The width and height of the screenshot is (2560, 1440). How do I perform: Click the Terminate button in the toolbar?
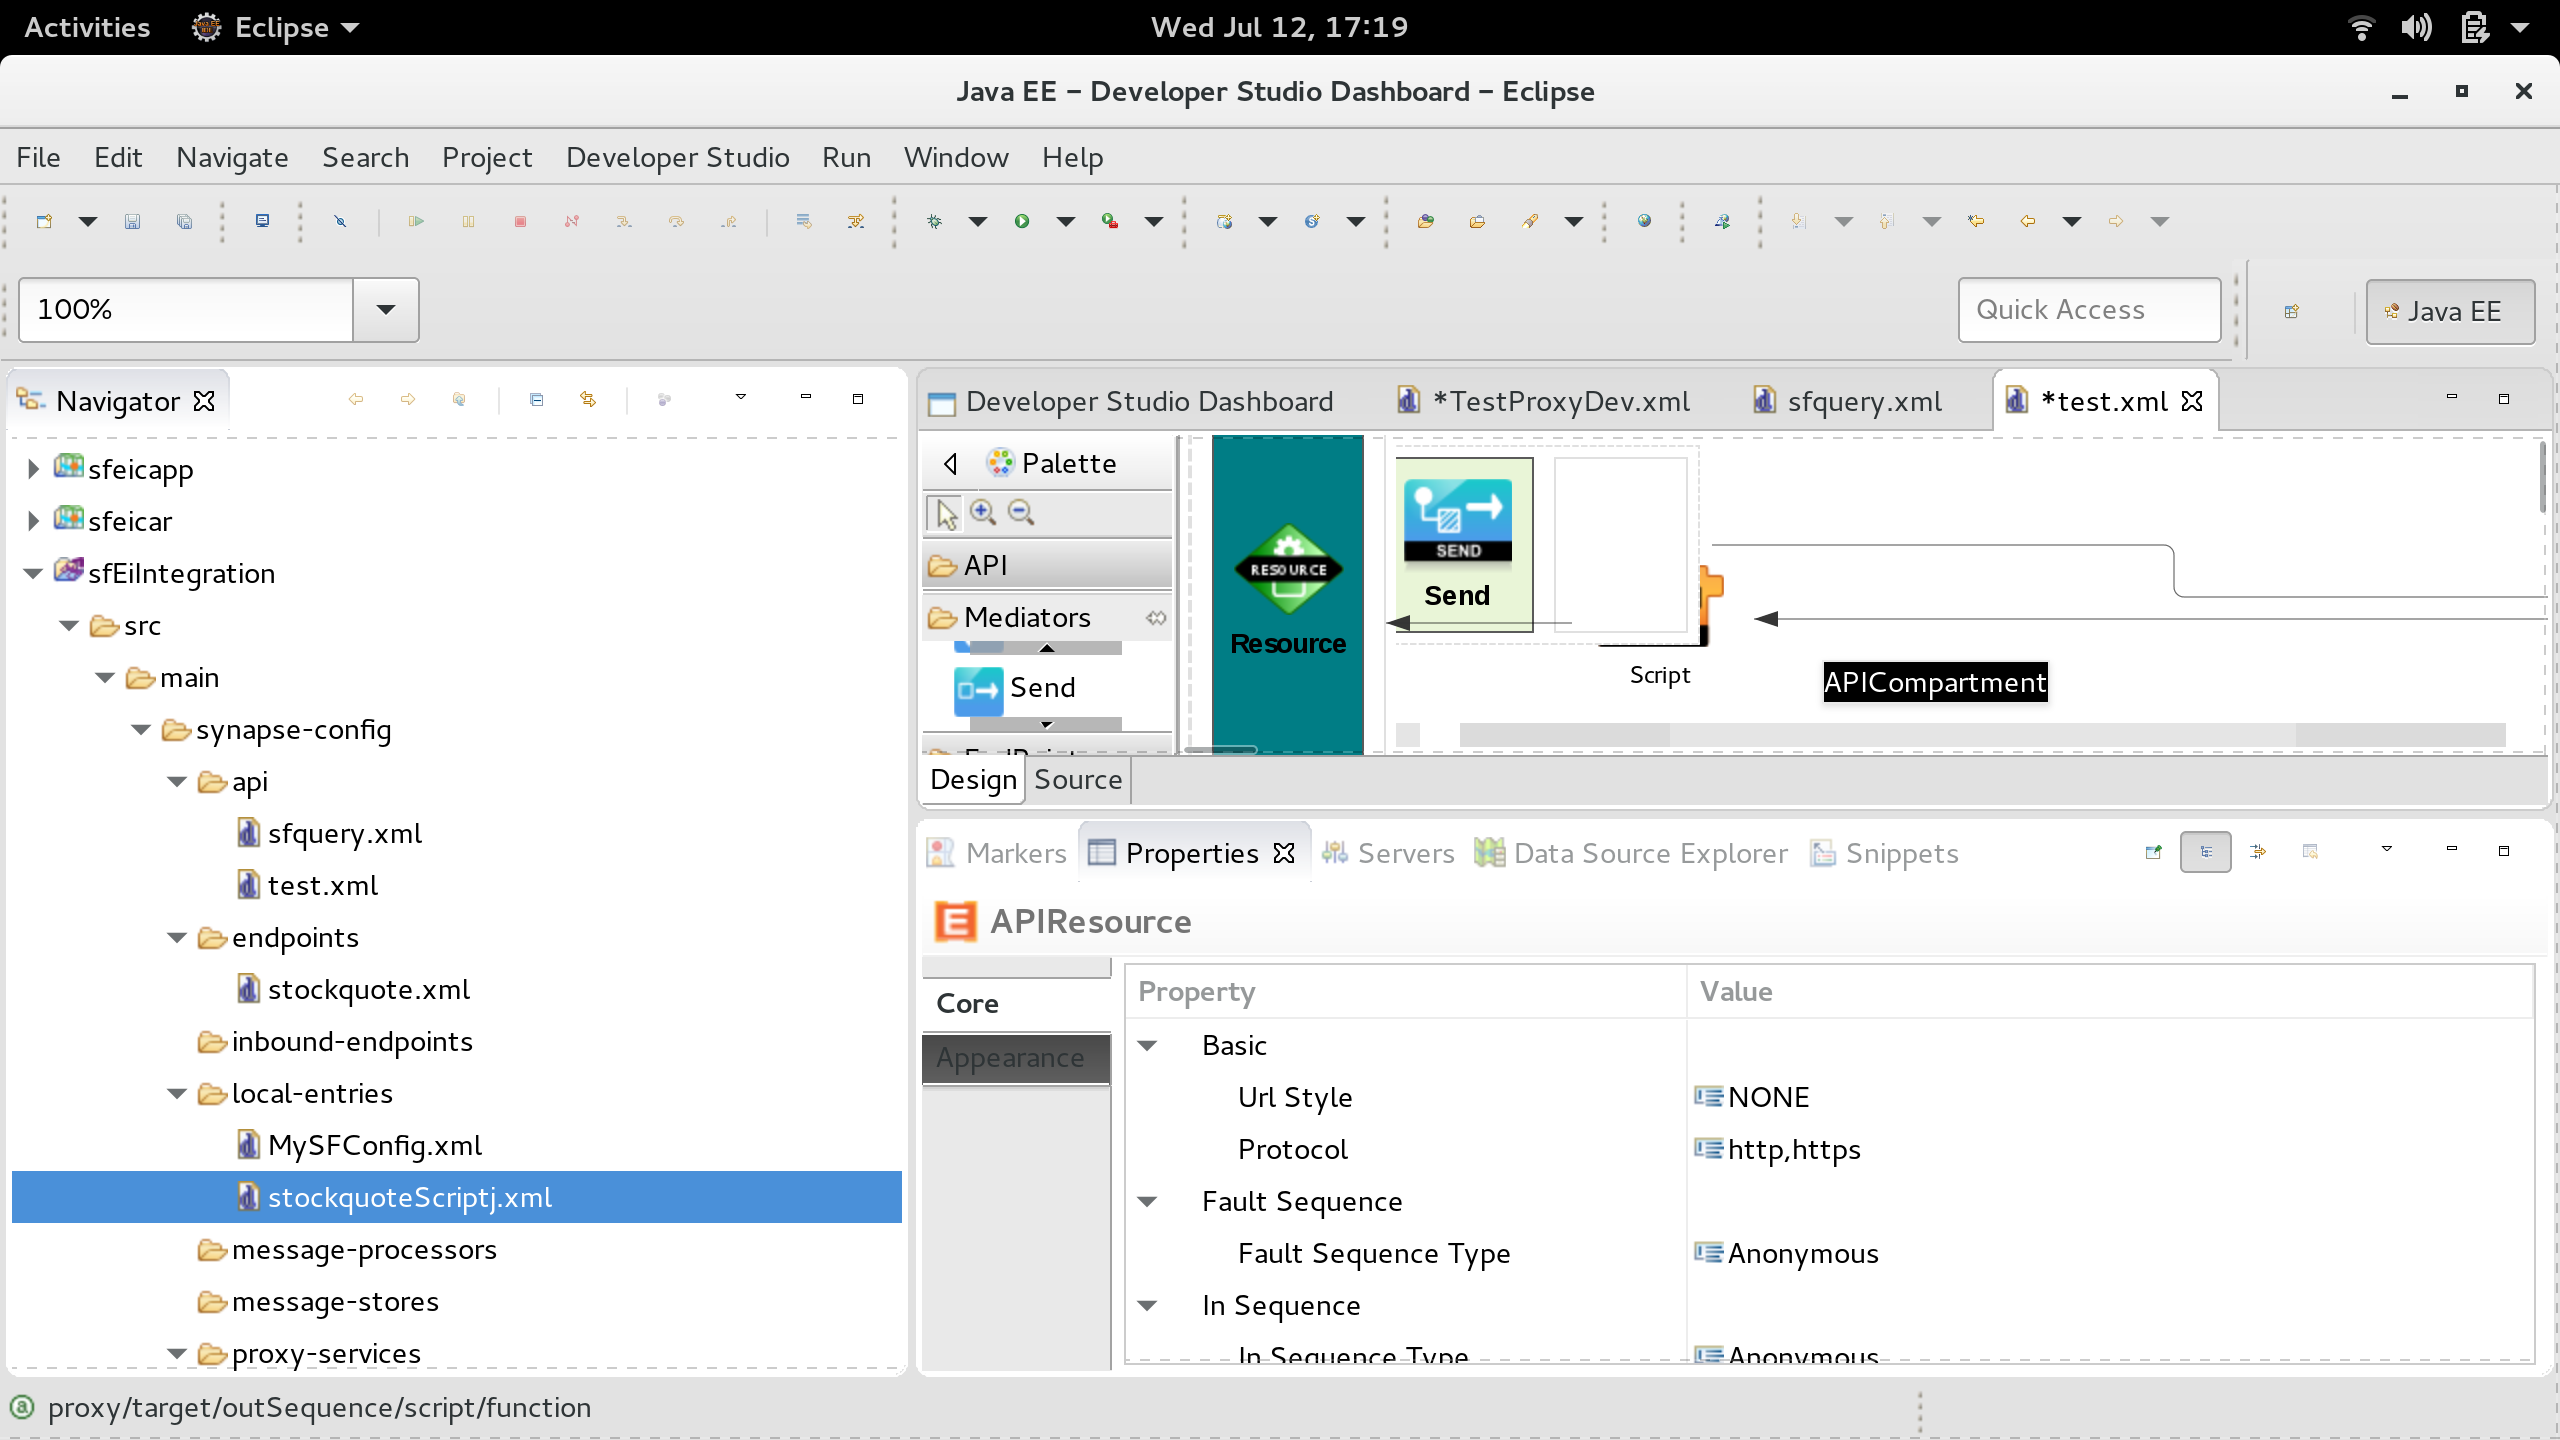pos(519,221)
